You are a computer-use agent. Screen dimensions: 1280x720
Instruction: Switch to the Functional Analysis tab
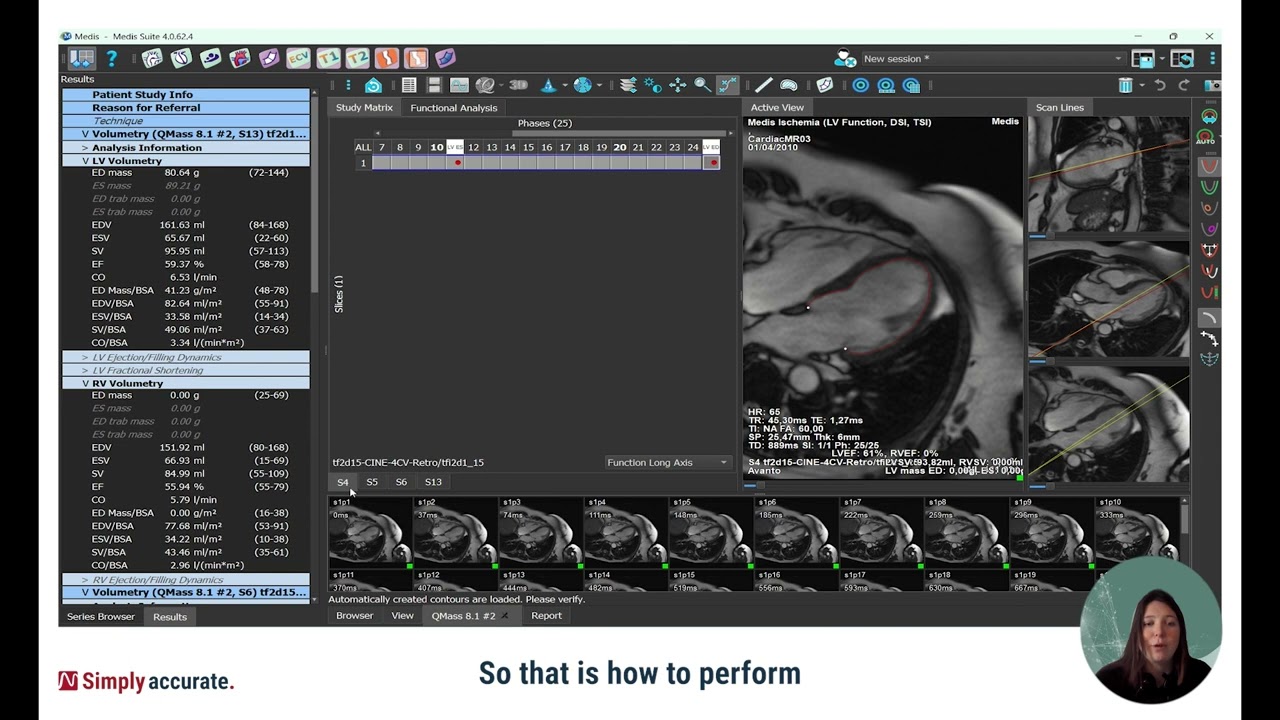pos(453,107)
